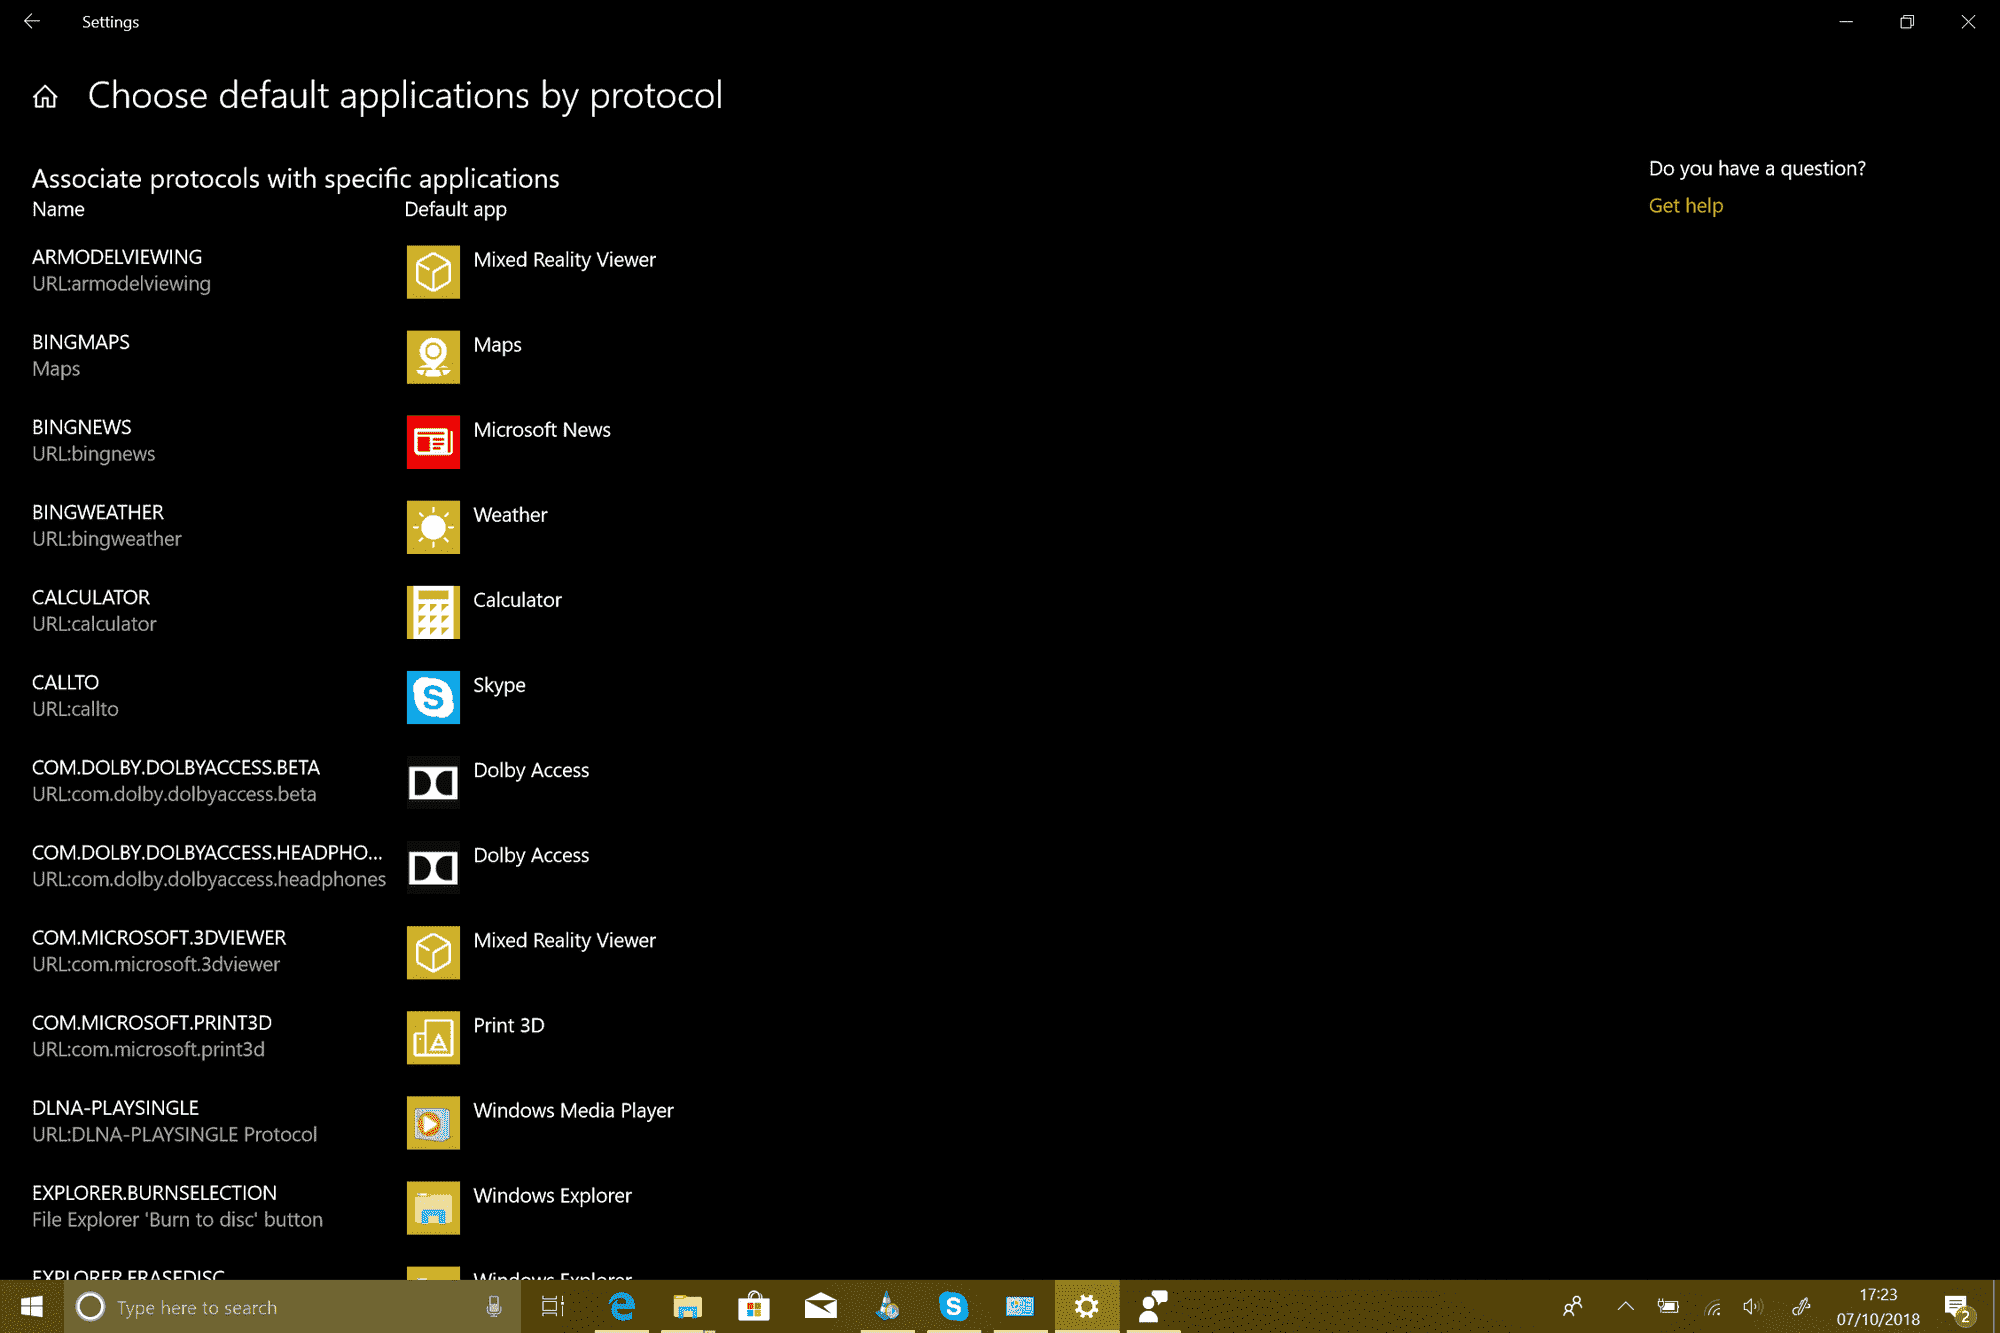Click the ARMODELVIEWING protocol name

117,257
